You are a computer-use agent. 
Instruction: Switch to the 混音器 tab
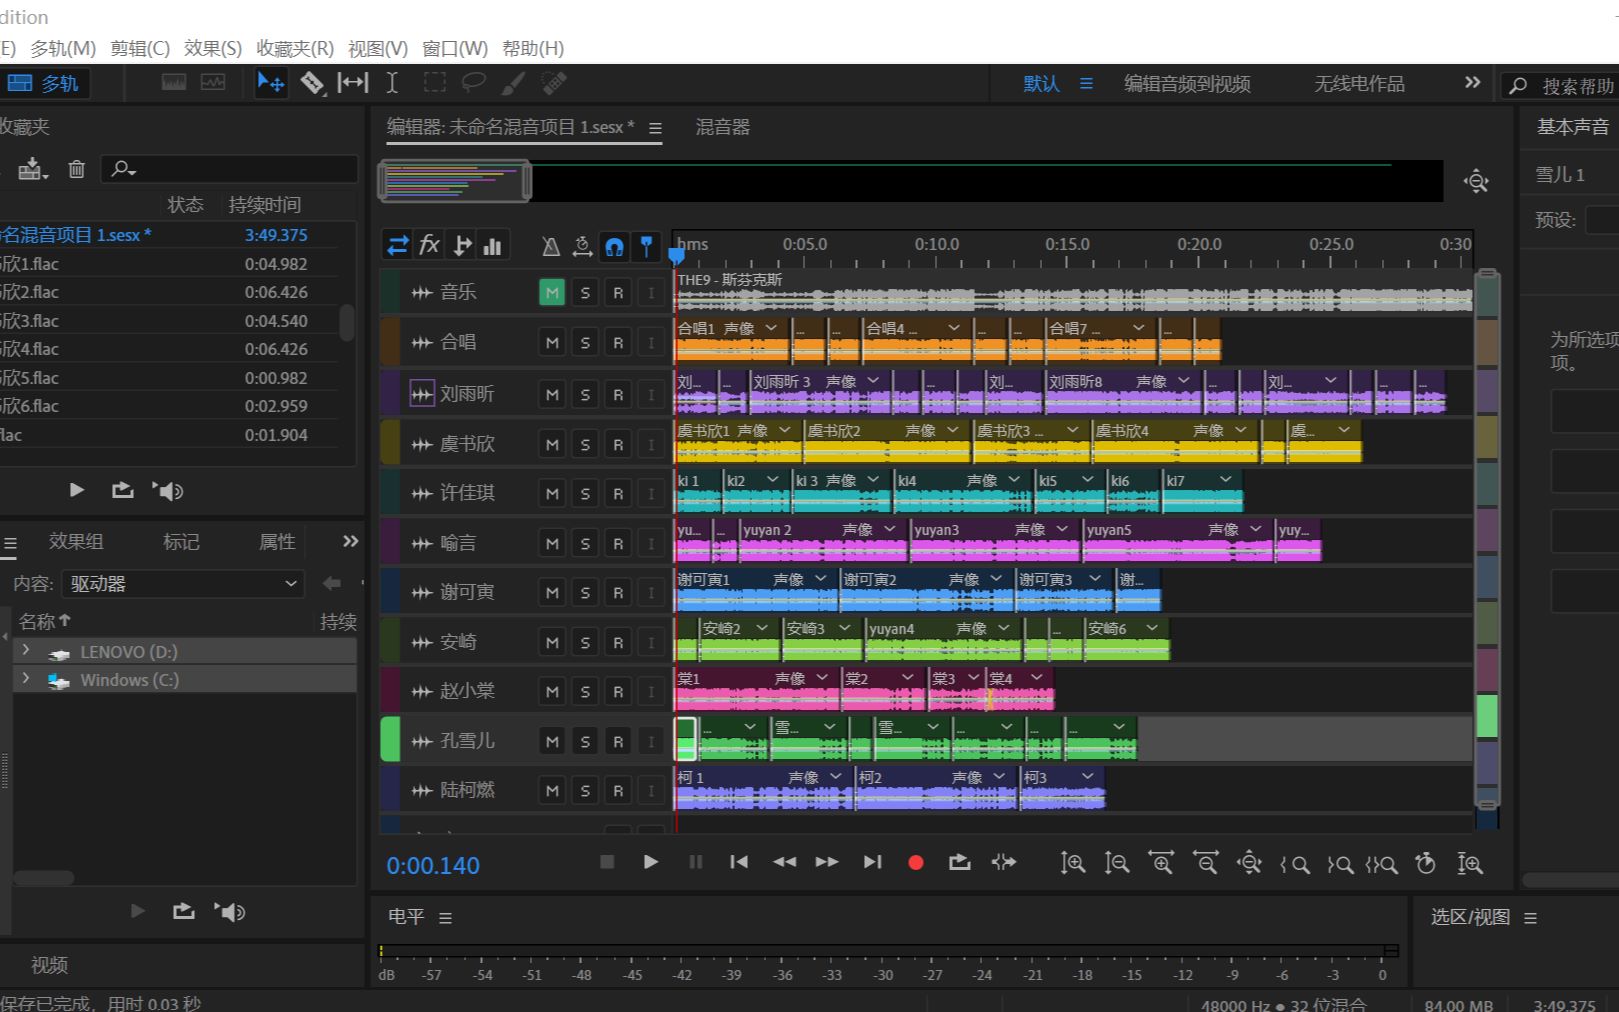pyautogui.click(x=722, y=127)
